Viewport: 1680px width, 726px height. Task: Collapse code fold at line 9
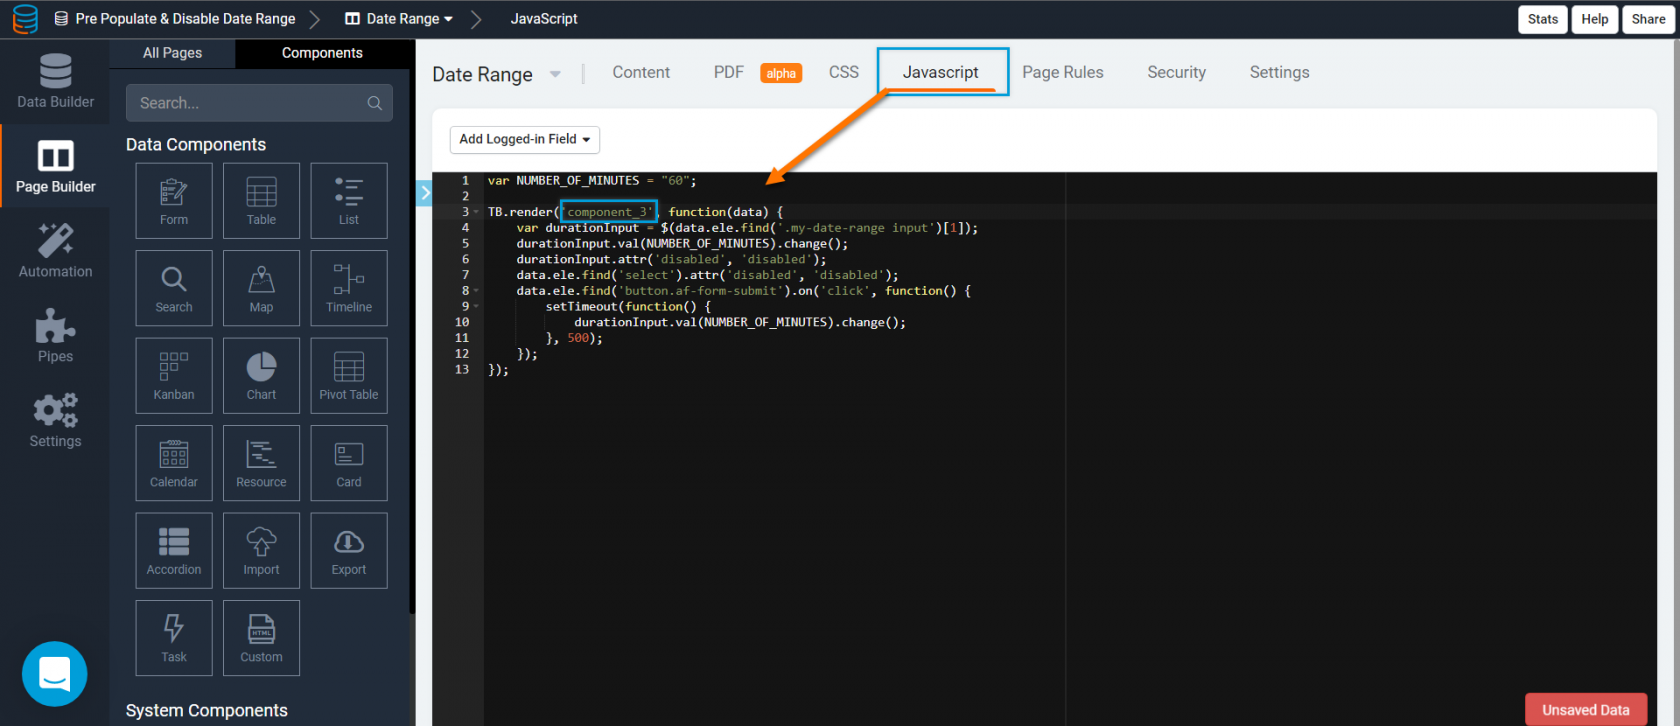click(x=477, y=306)
